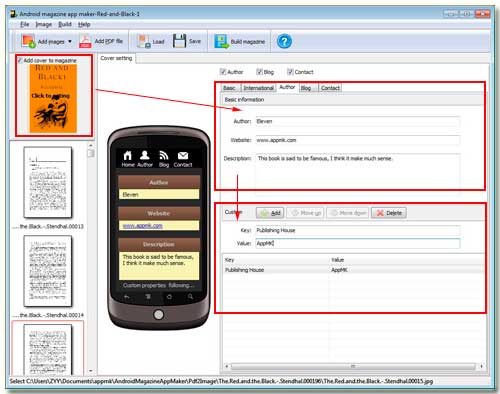500x394 pixels.
Task: Click the application icon in title bar
Action: pos(13,14)
